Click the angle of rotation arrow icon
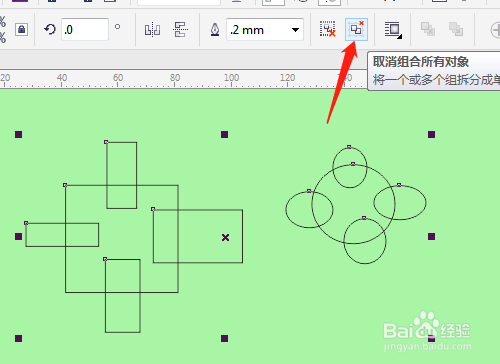The height and width of the screenshot is (364, 500). [50, 30]
